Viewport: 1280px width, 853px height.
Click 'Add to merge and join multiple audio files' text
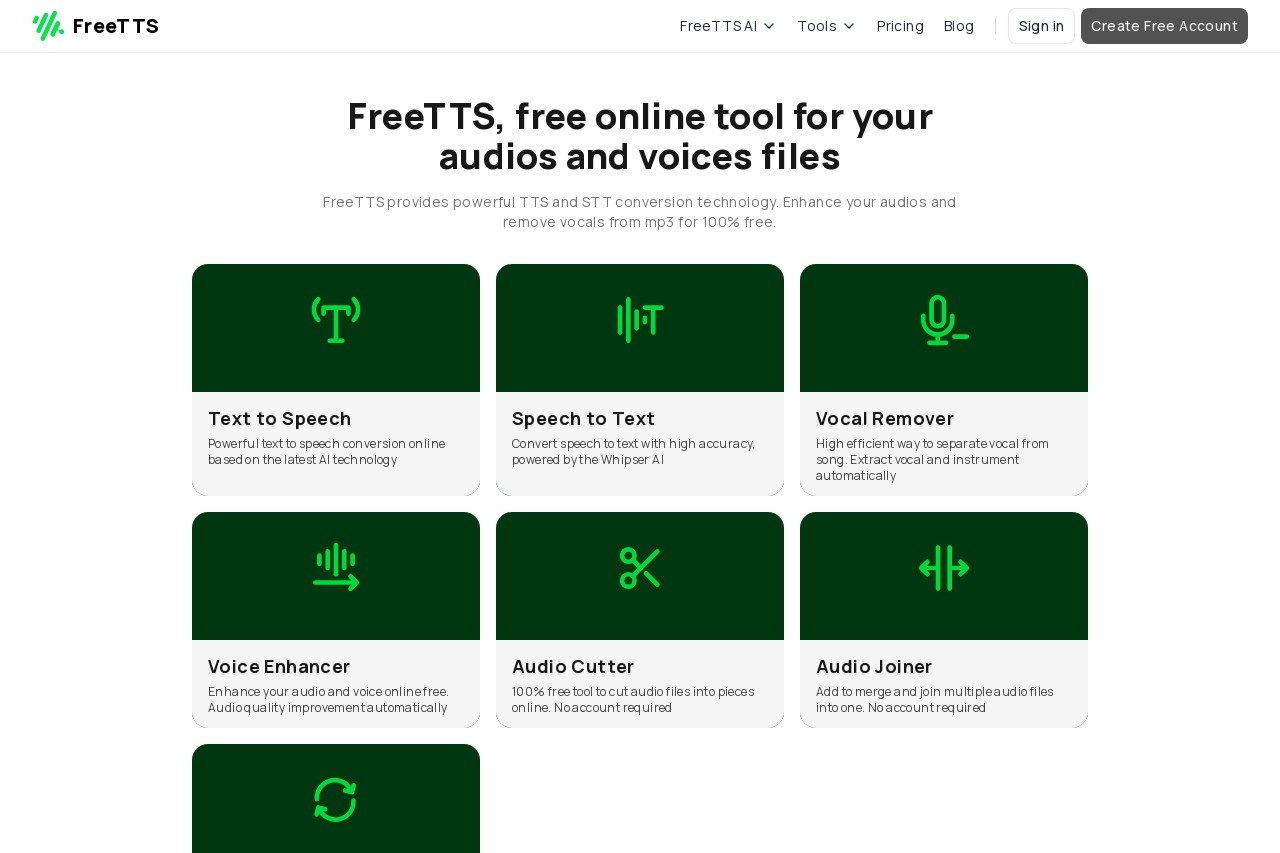pyautogui.click(x=935, y=700)
